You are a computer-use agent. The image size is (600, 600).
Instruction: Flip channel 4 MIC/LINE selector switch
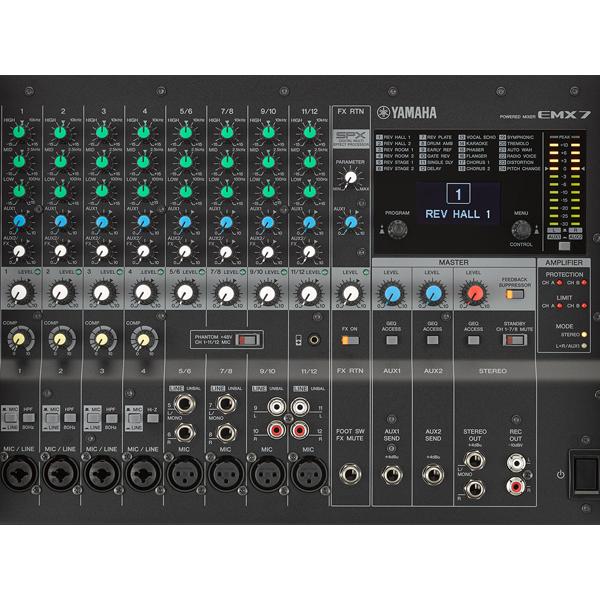[134, 418]
